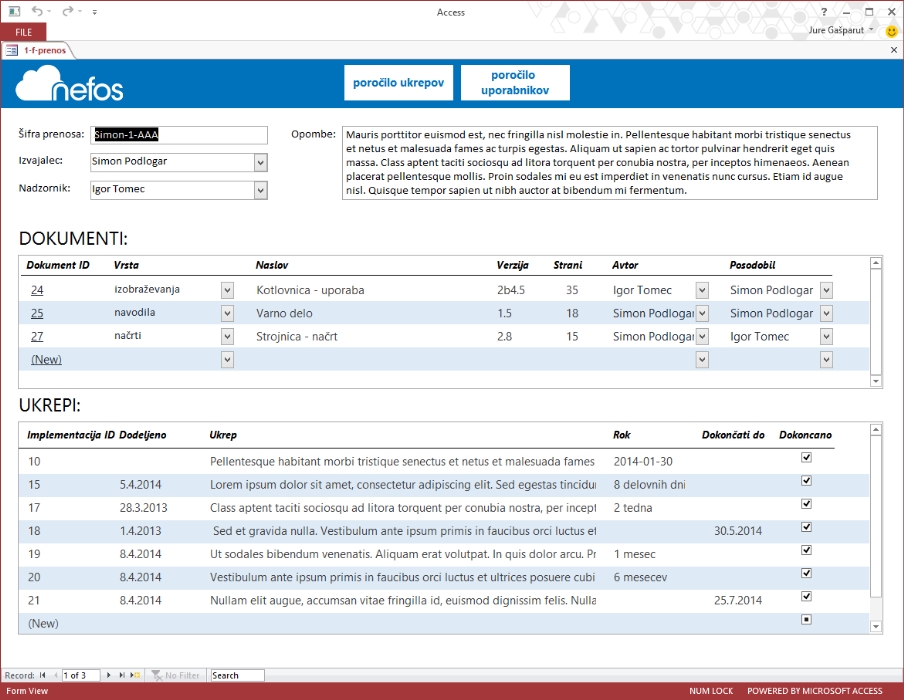Click UKREPI scrollbar up arrow
904x700 pixels.
tap(876, 430)
